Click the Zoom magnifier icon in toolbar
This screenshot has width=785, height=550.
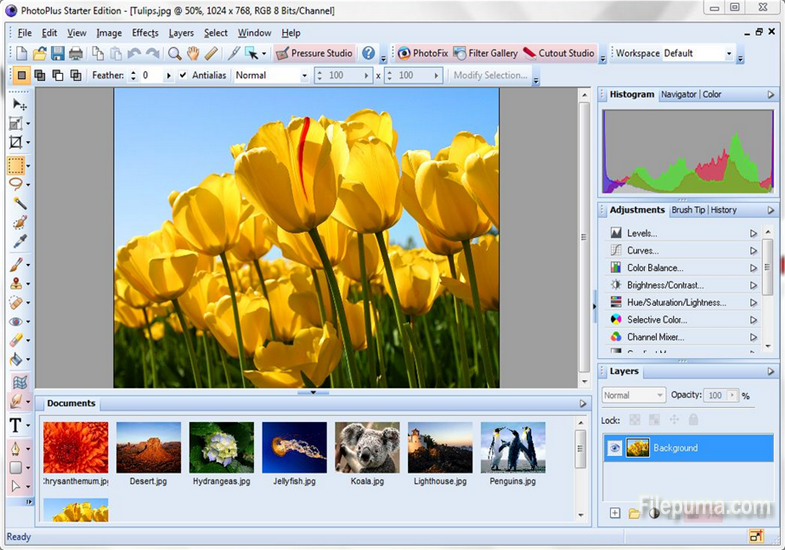point(175,53)
